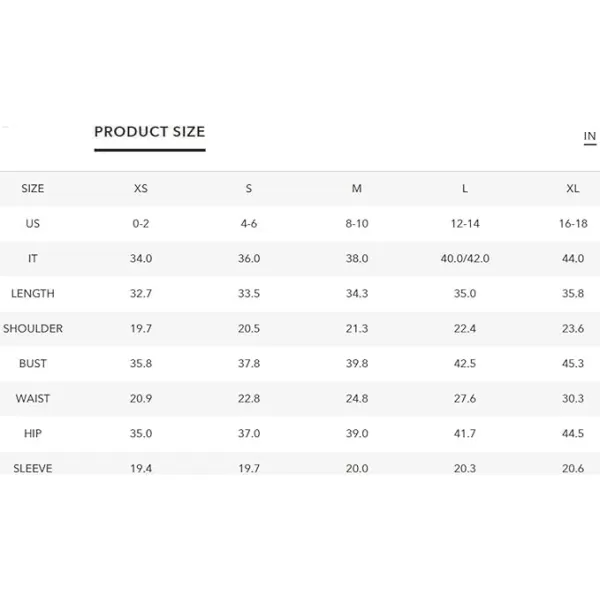The height and width of the screenshot is (600, 600).
Task: Click the HIP row label
Action: [x=33, y=434]
